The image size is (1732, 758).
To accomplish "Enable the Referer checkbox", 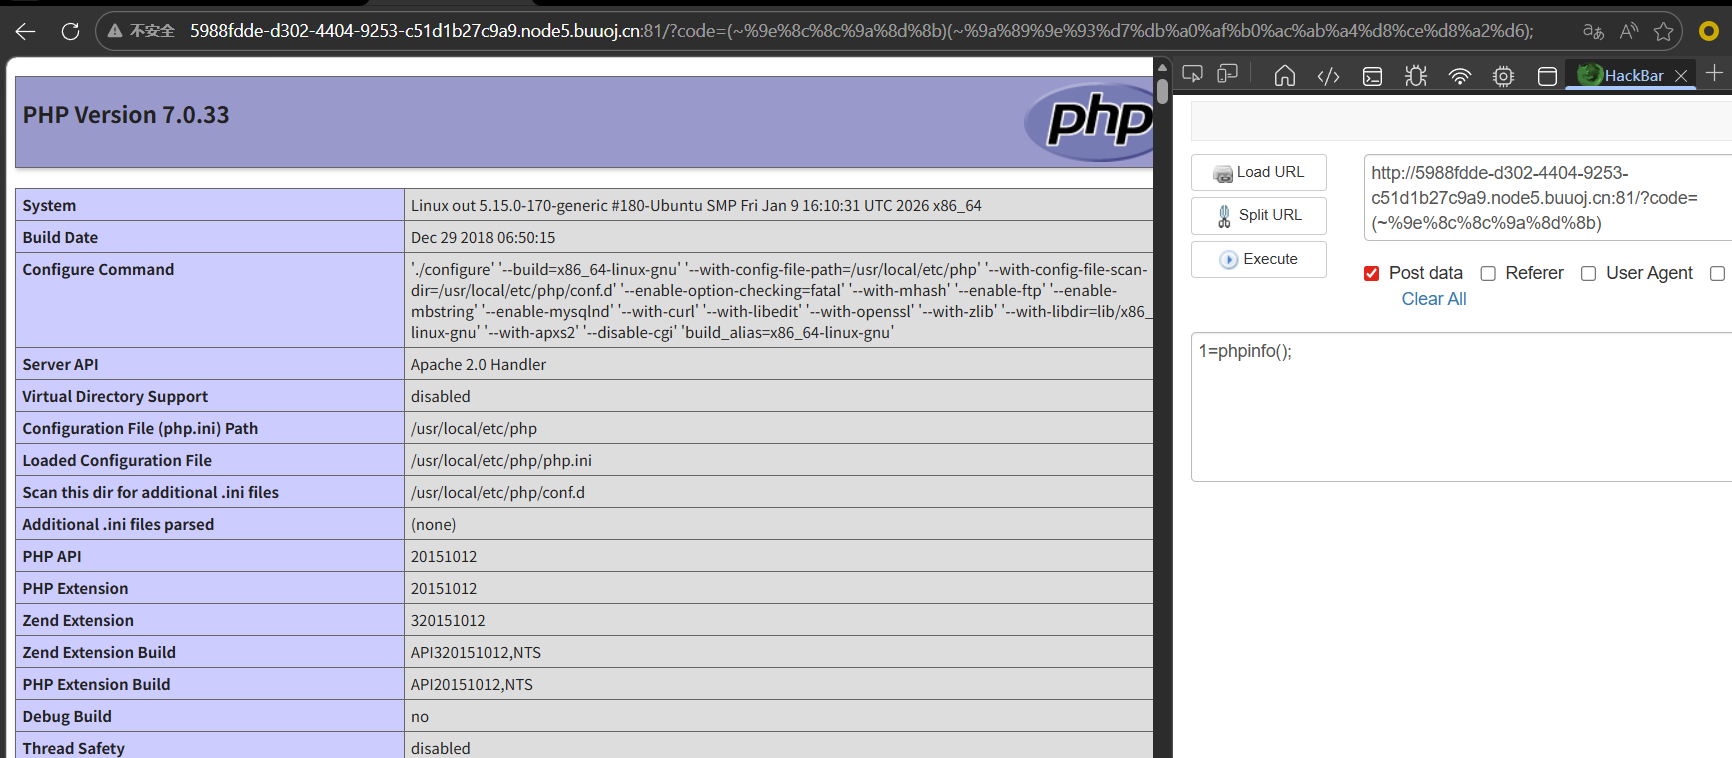I will tap(1488, 274).
